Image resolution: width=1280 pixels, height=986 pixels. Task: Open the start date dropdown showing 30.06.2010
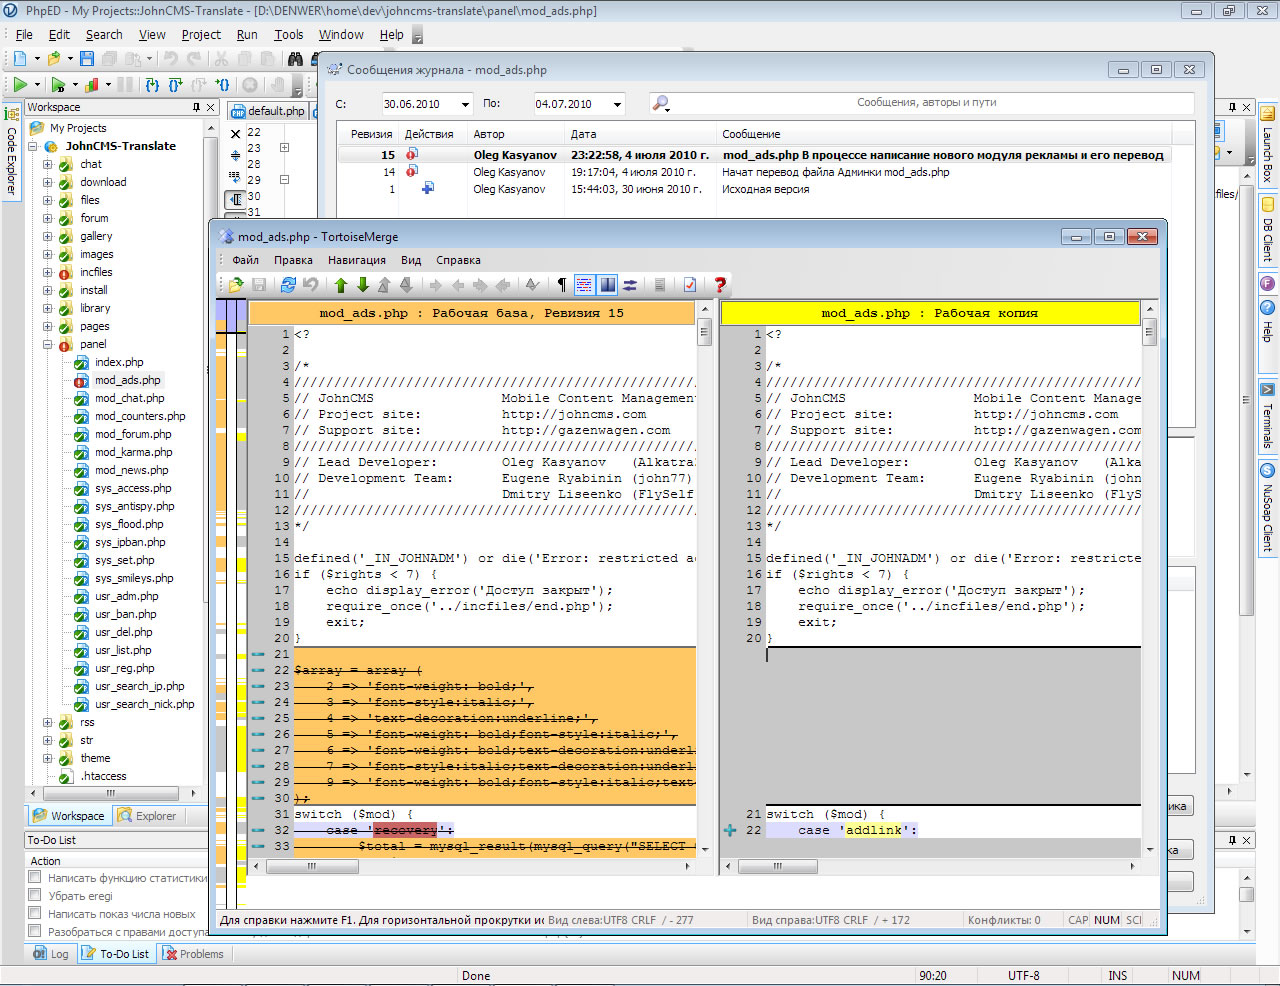465,104
